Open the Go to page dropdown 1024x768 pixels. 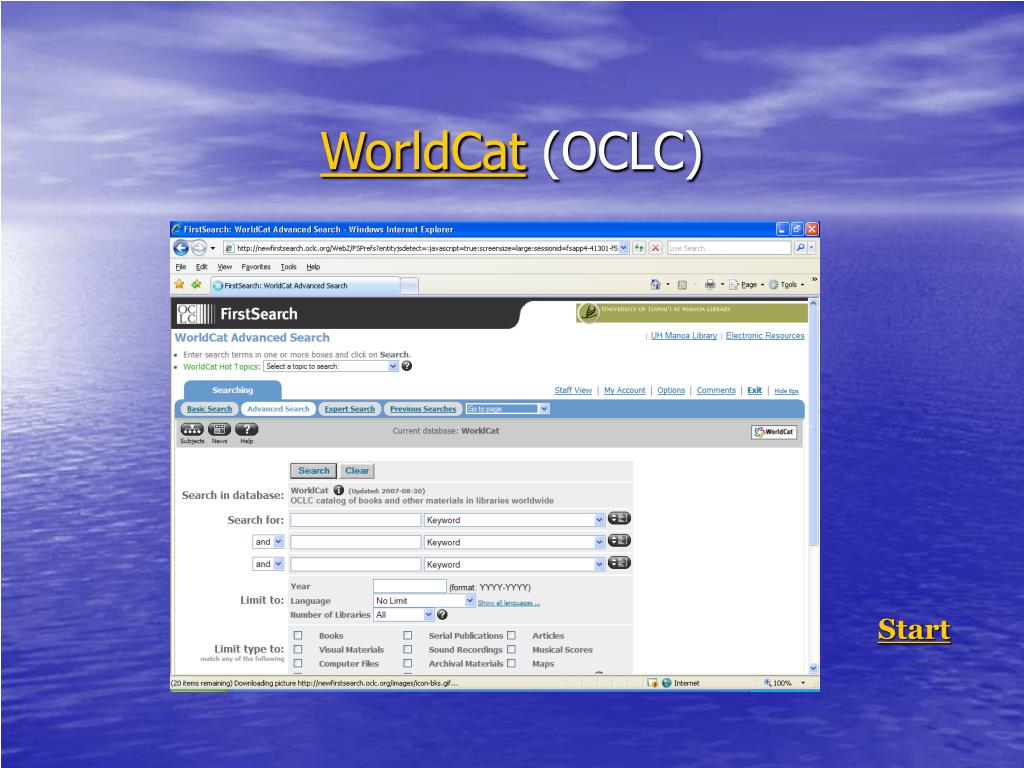507,409
